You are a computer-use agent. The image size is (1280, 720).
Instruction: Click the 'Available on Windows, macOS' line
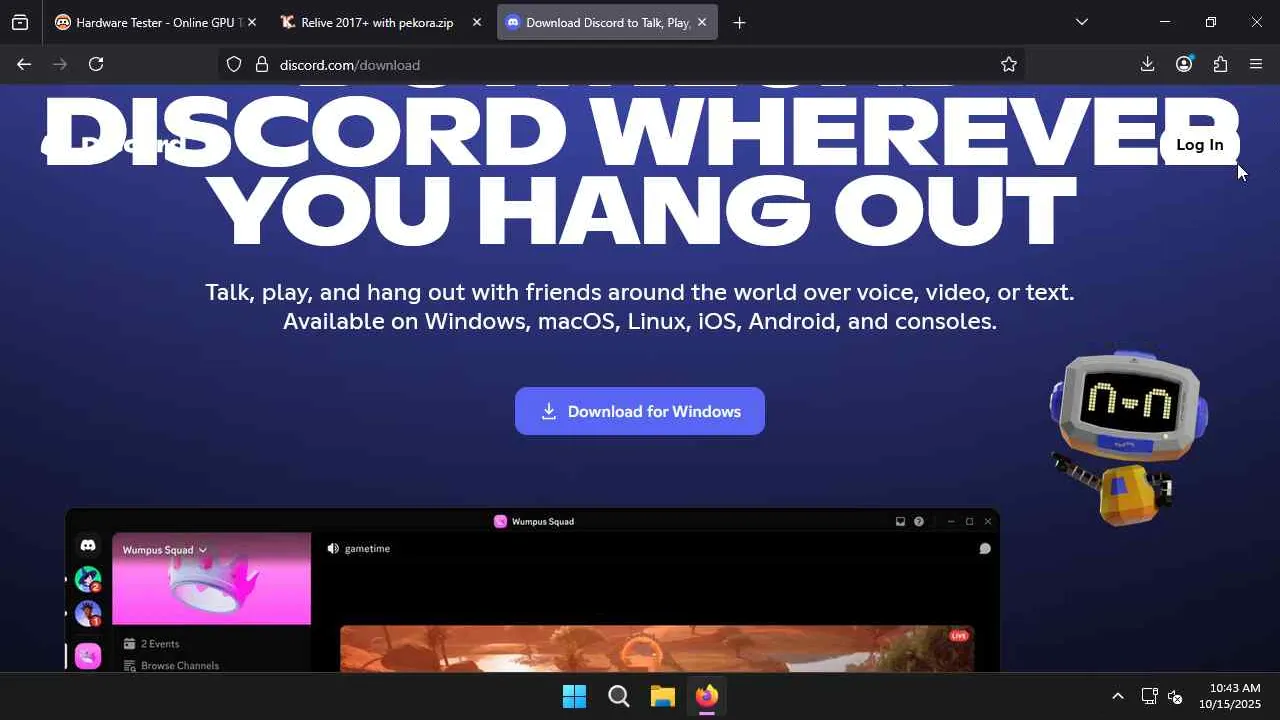point(640,321)
